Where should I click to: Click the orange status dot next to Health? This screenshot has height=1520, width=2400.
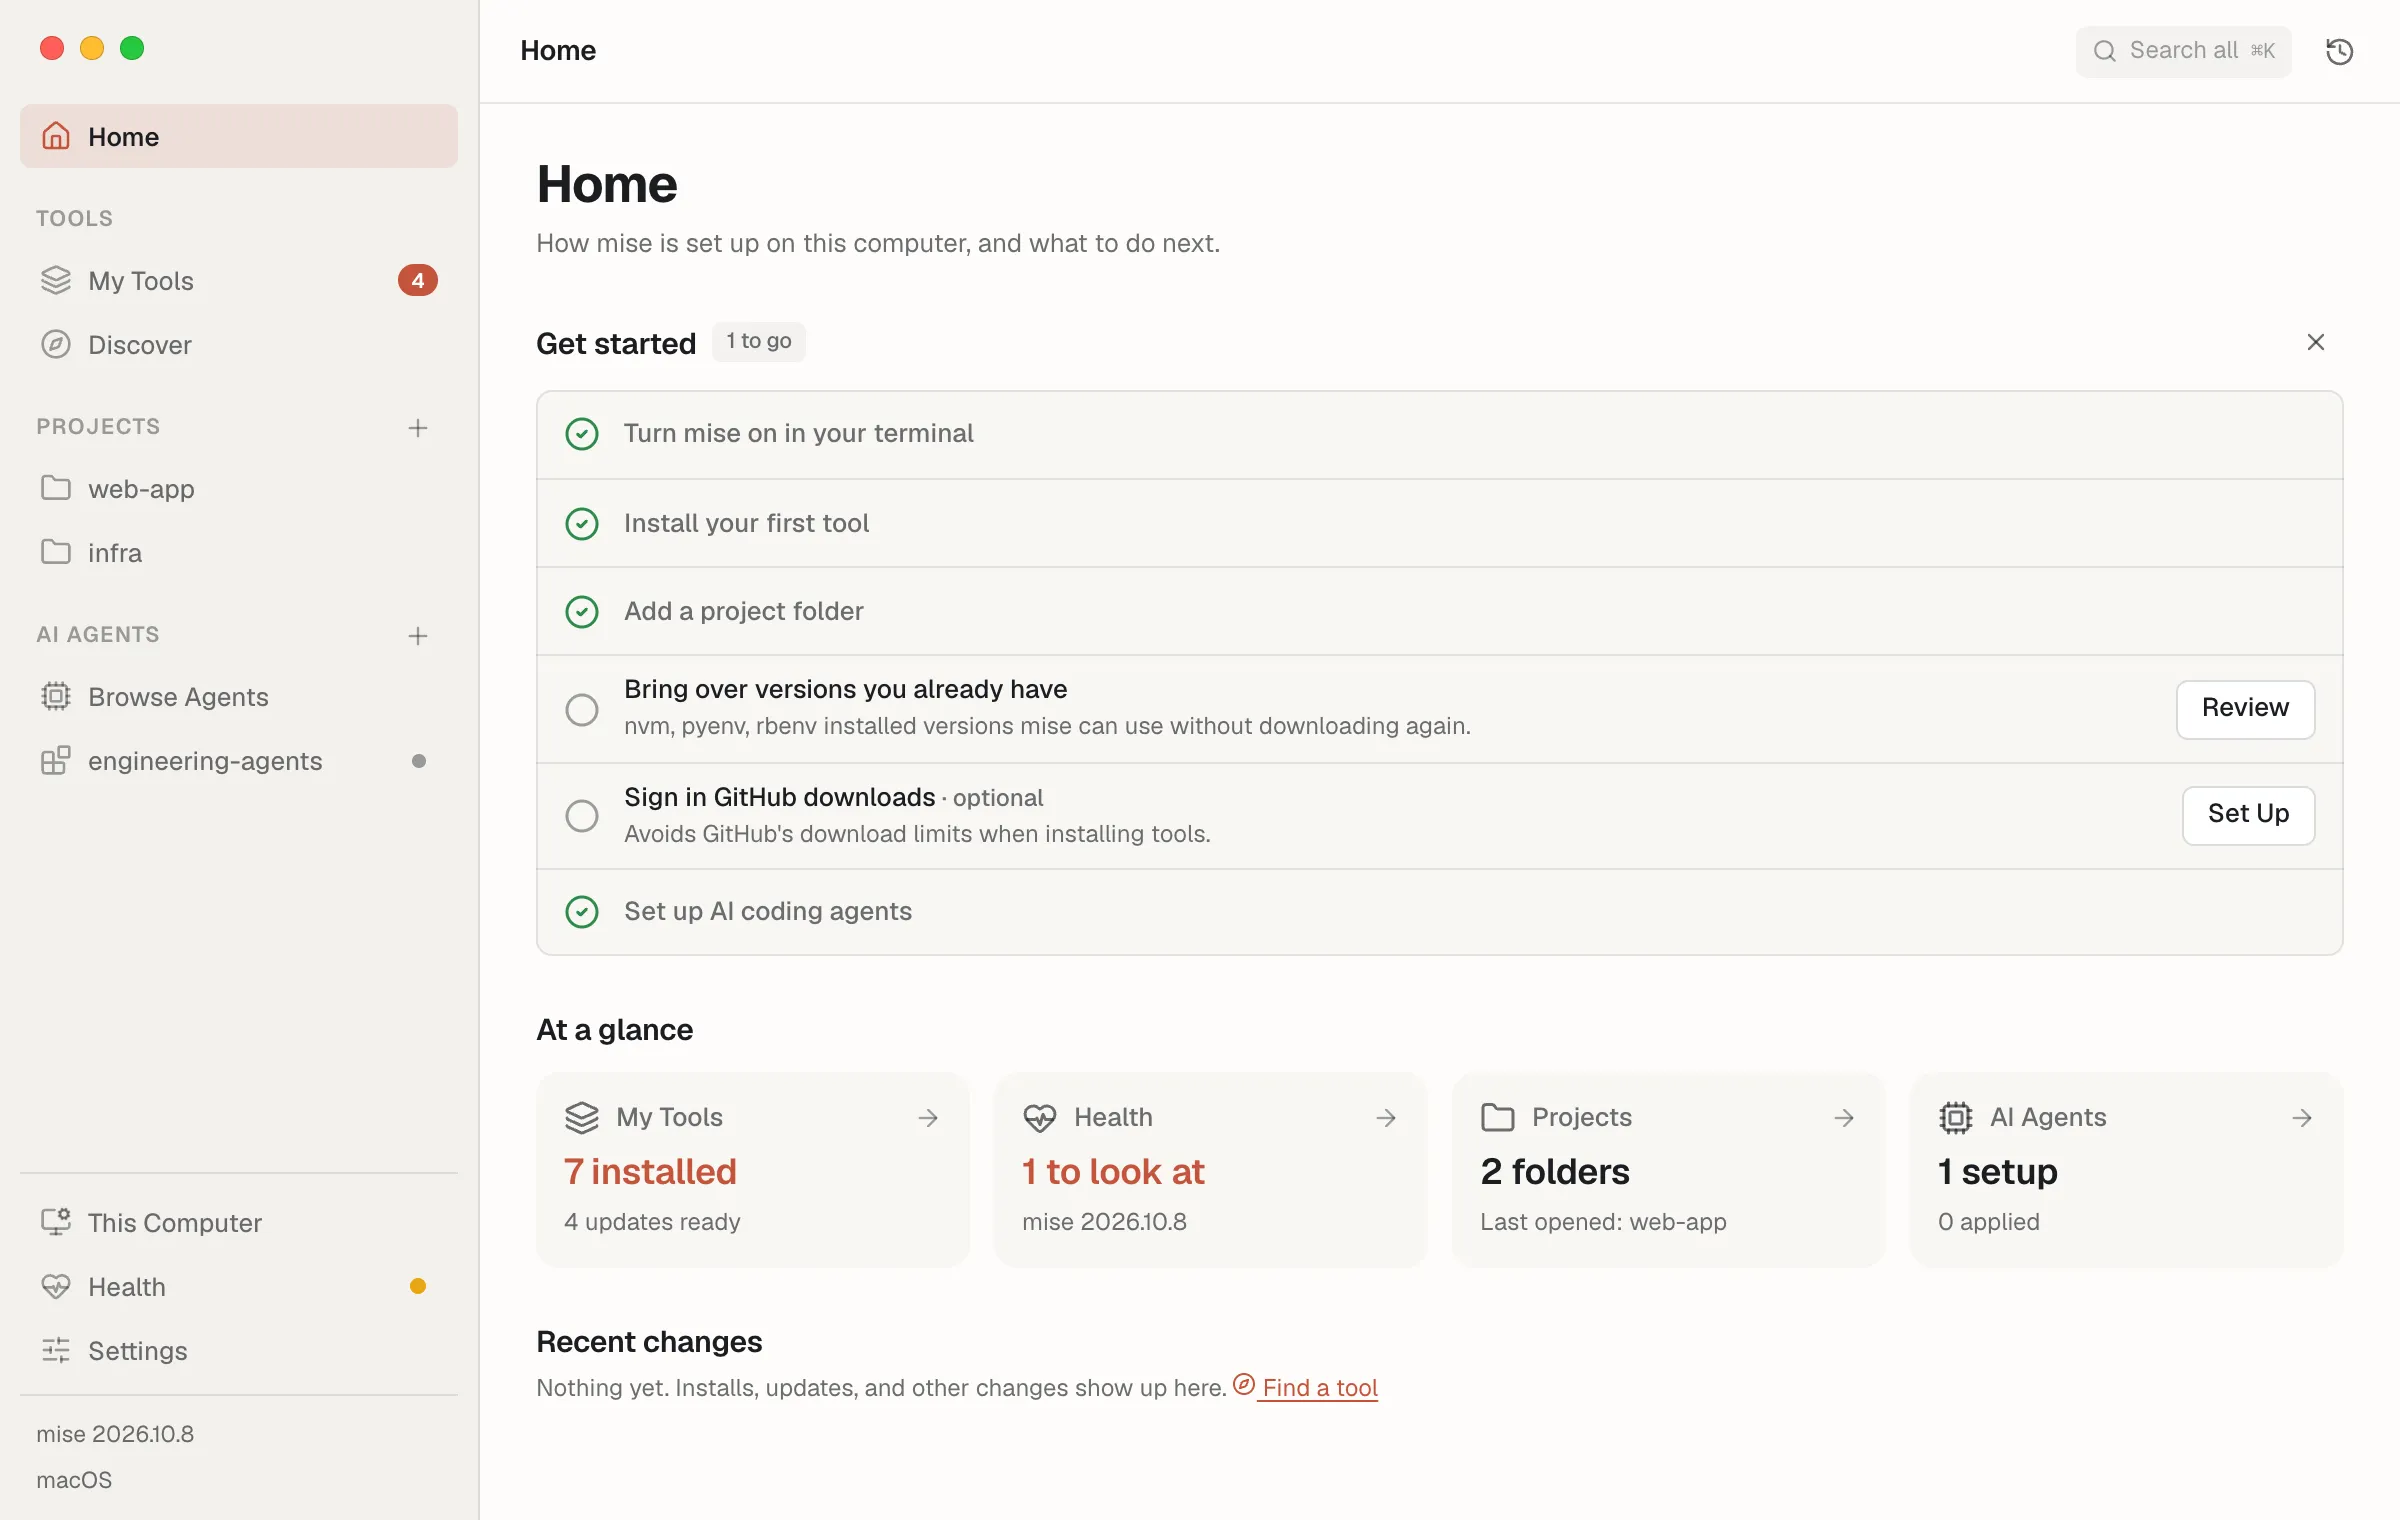[x=418, y=1286]
